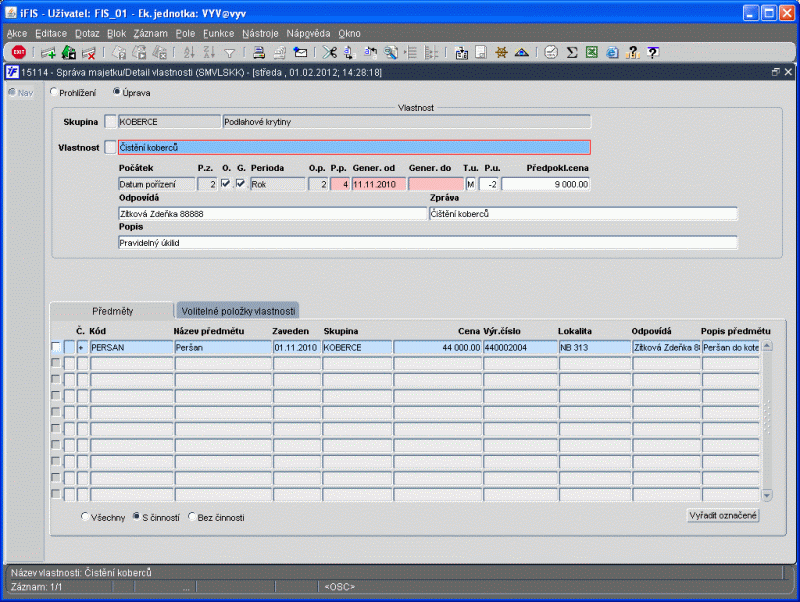Click the T.u. field showing M

coord(470,184)
